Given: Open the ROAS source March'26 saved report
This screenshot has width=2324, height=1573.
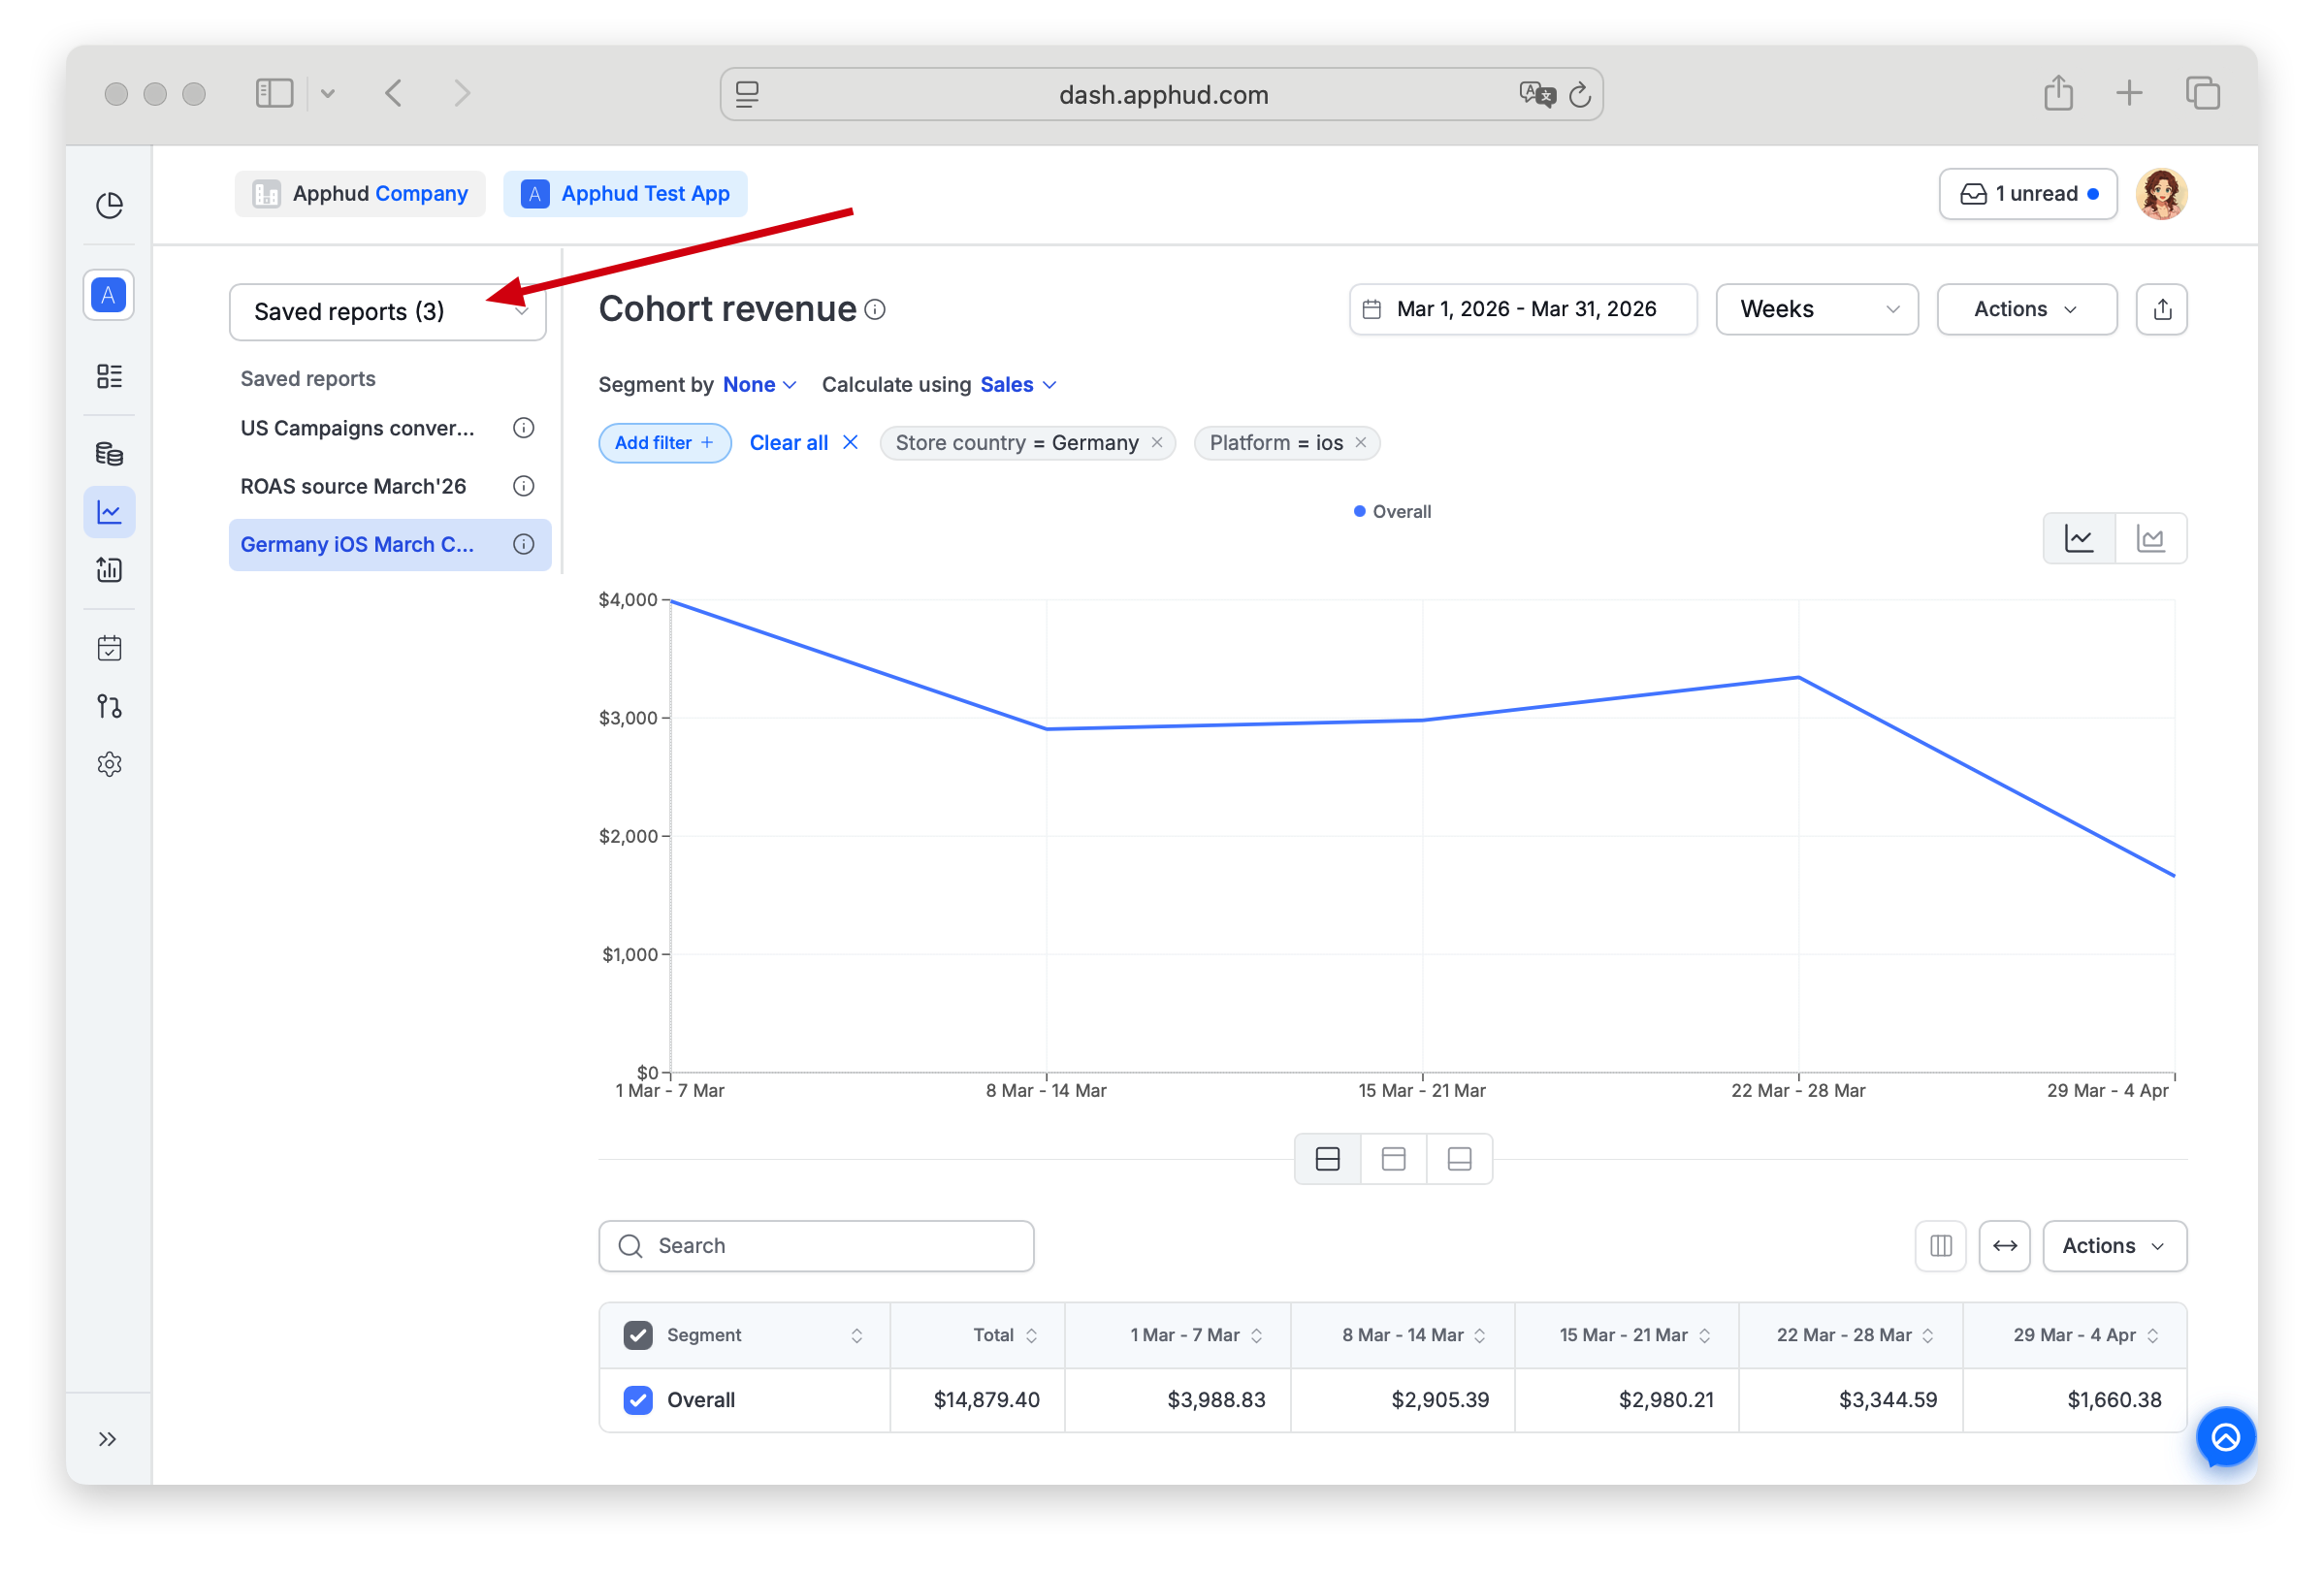Looking at the screenshot, I should click(353, 486).
